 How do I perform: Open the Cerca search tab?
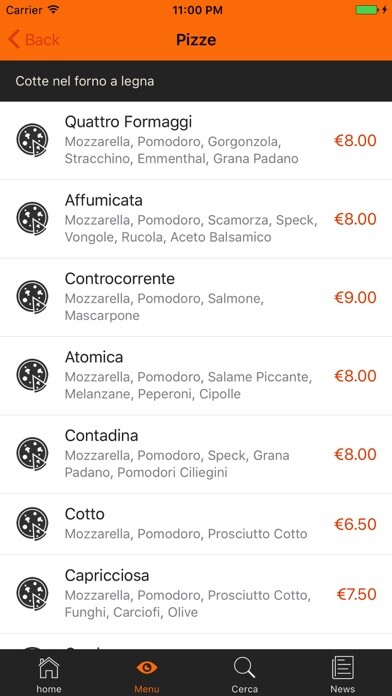click(245, 674)
